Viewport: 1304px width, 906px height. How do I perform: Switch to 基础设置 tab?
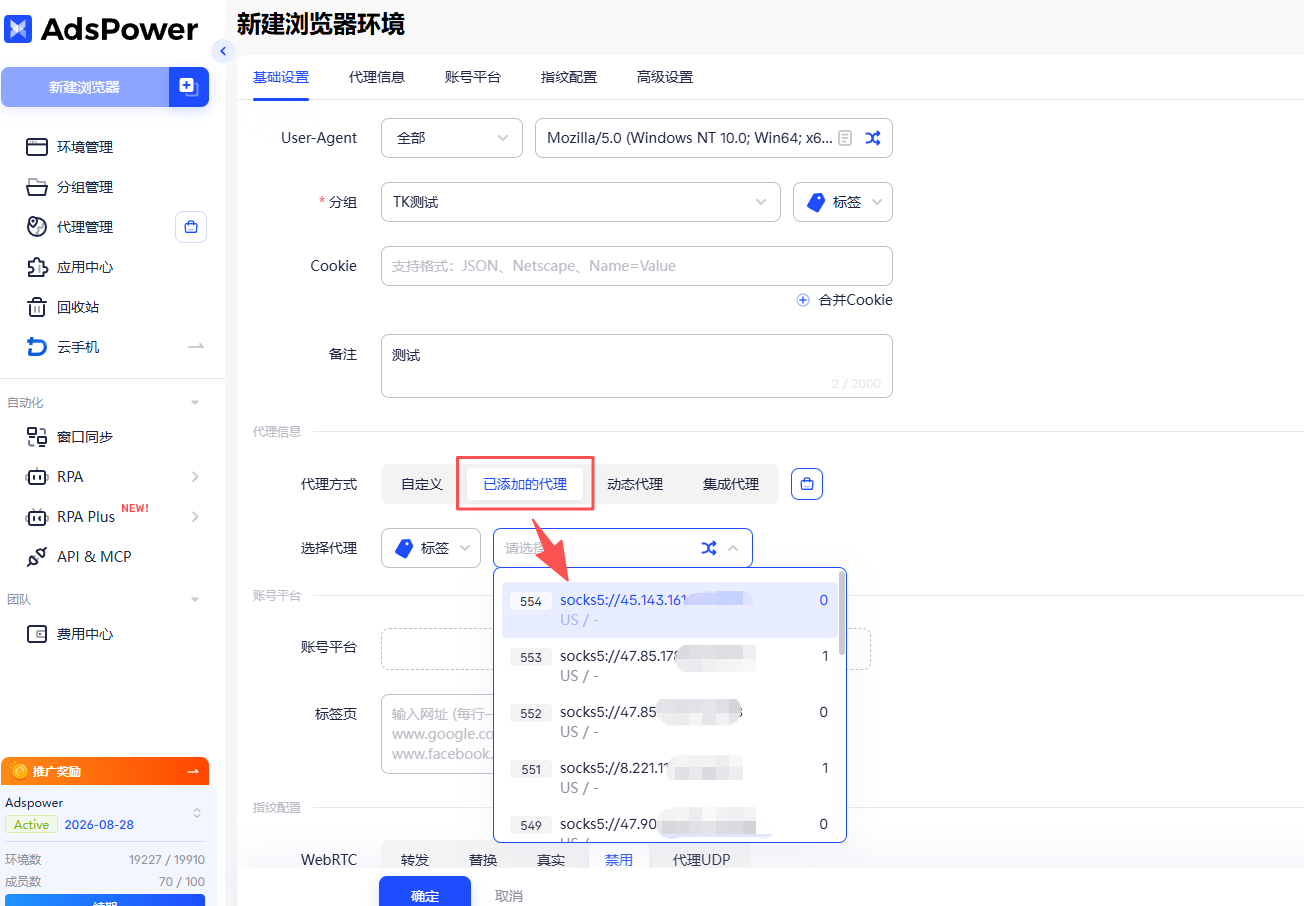click(x=281, y=77)
